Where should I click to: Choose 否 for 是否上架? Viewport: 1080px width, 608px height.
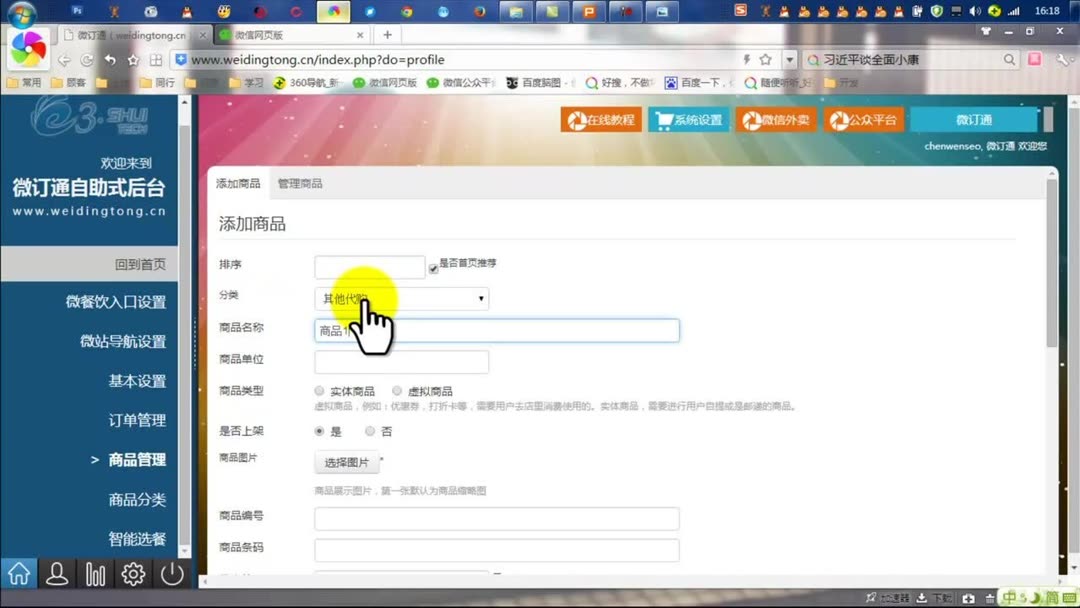pos(370,430)
